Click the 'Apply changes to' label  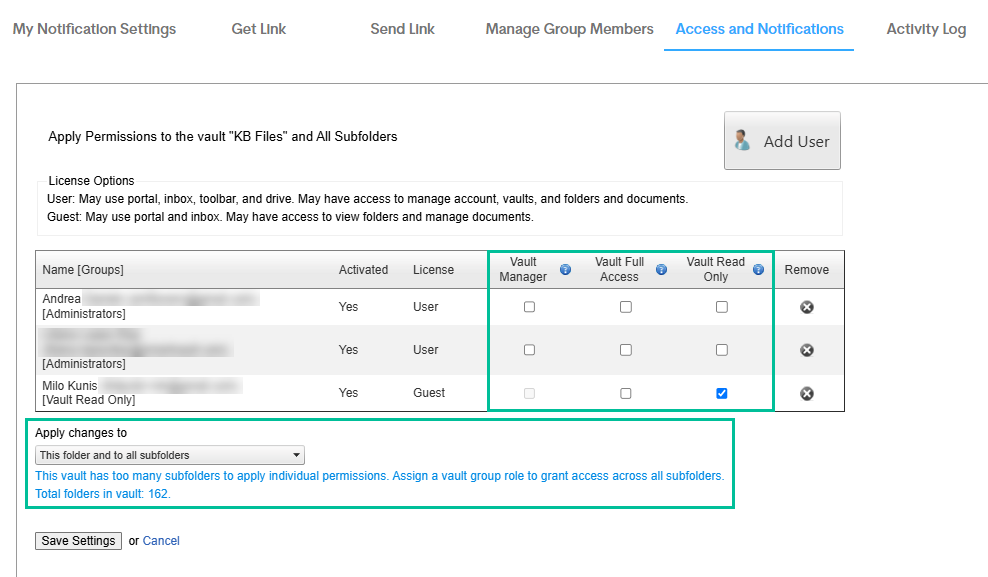(81, 433)
